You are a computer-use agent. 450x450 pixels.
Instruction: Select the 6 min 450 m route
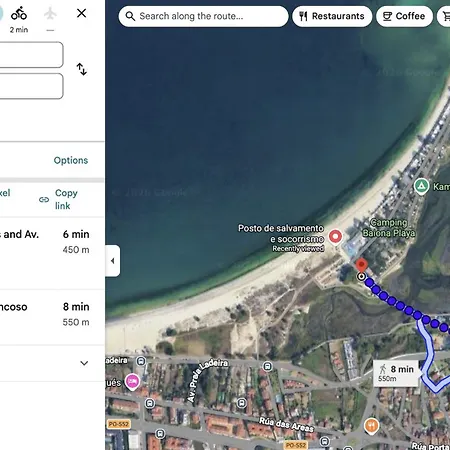click(52, 253)
